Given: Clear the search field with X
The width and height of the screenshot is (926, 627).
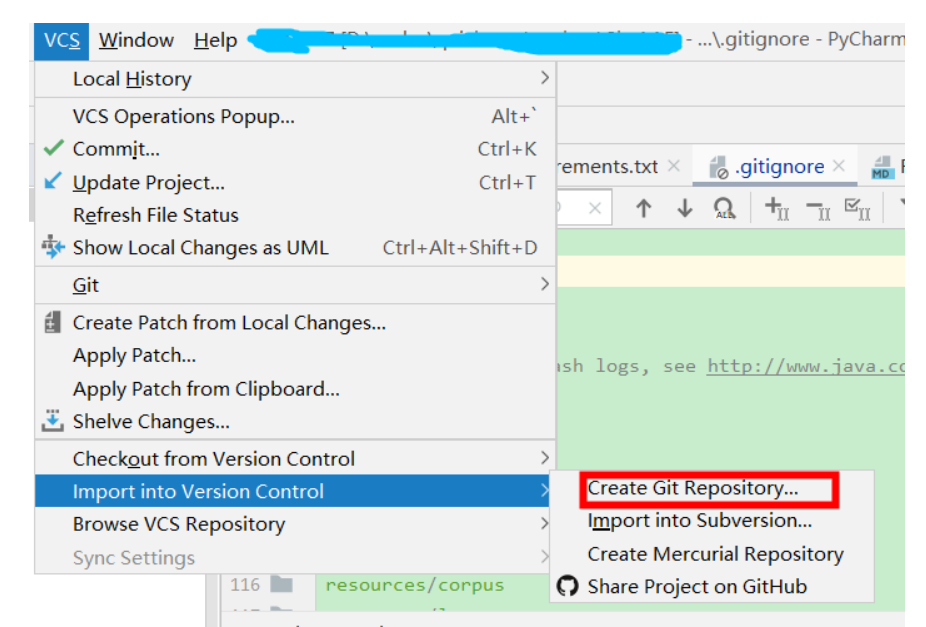Looking at the screenshot, I should (x=595, y=208).
